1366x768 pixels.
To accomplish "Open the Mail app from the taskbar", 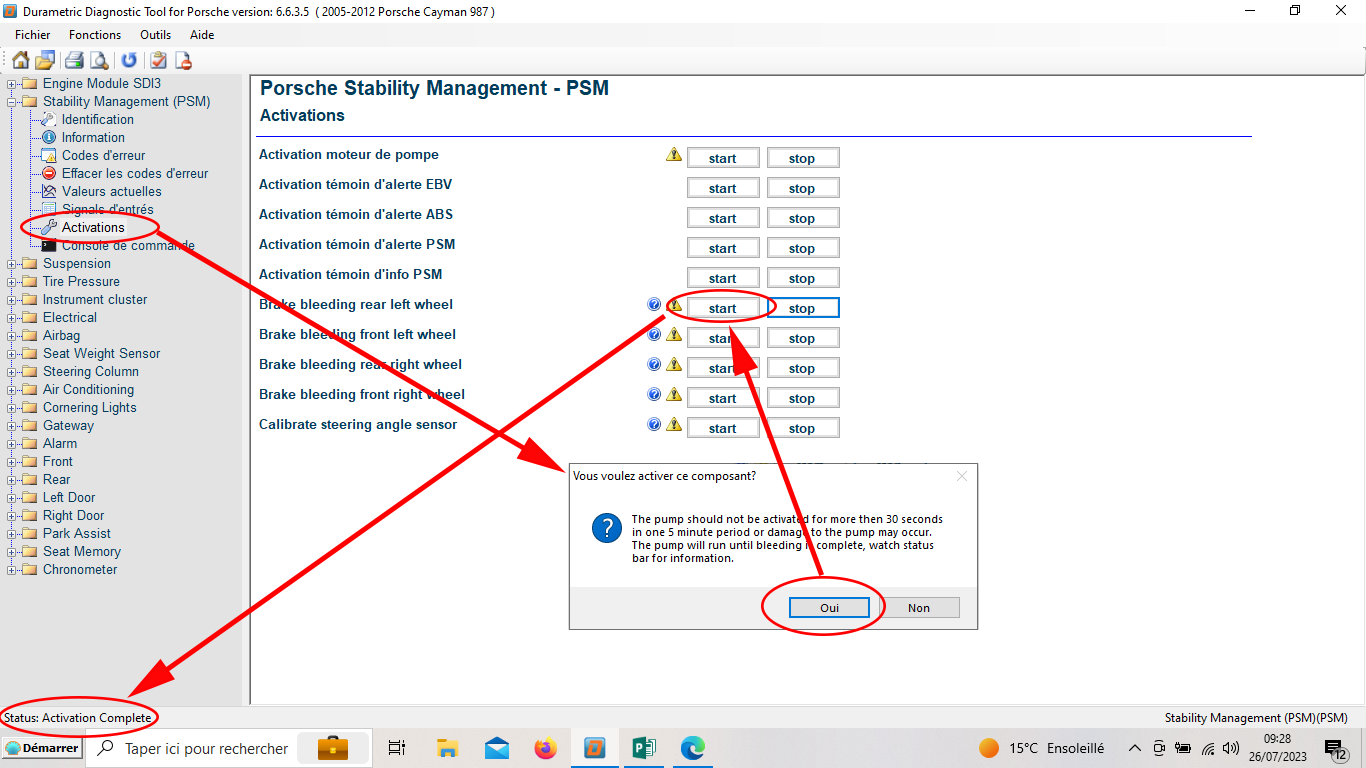I will click(496, 747).
